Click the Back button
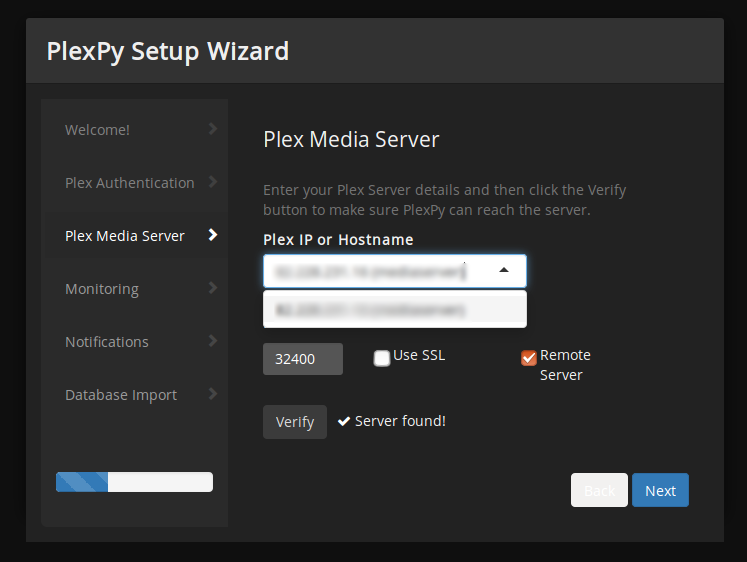The height and width of the screenshot is (562, 747). [x=599, y=490]
